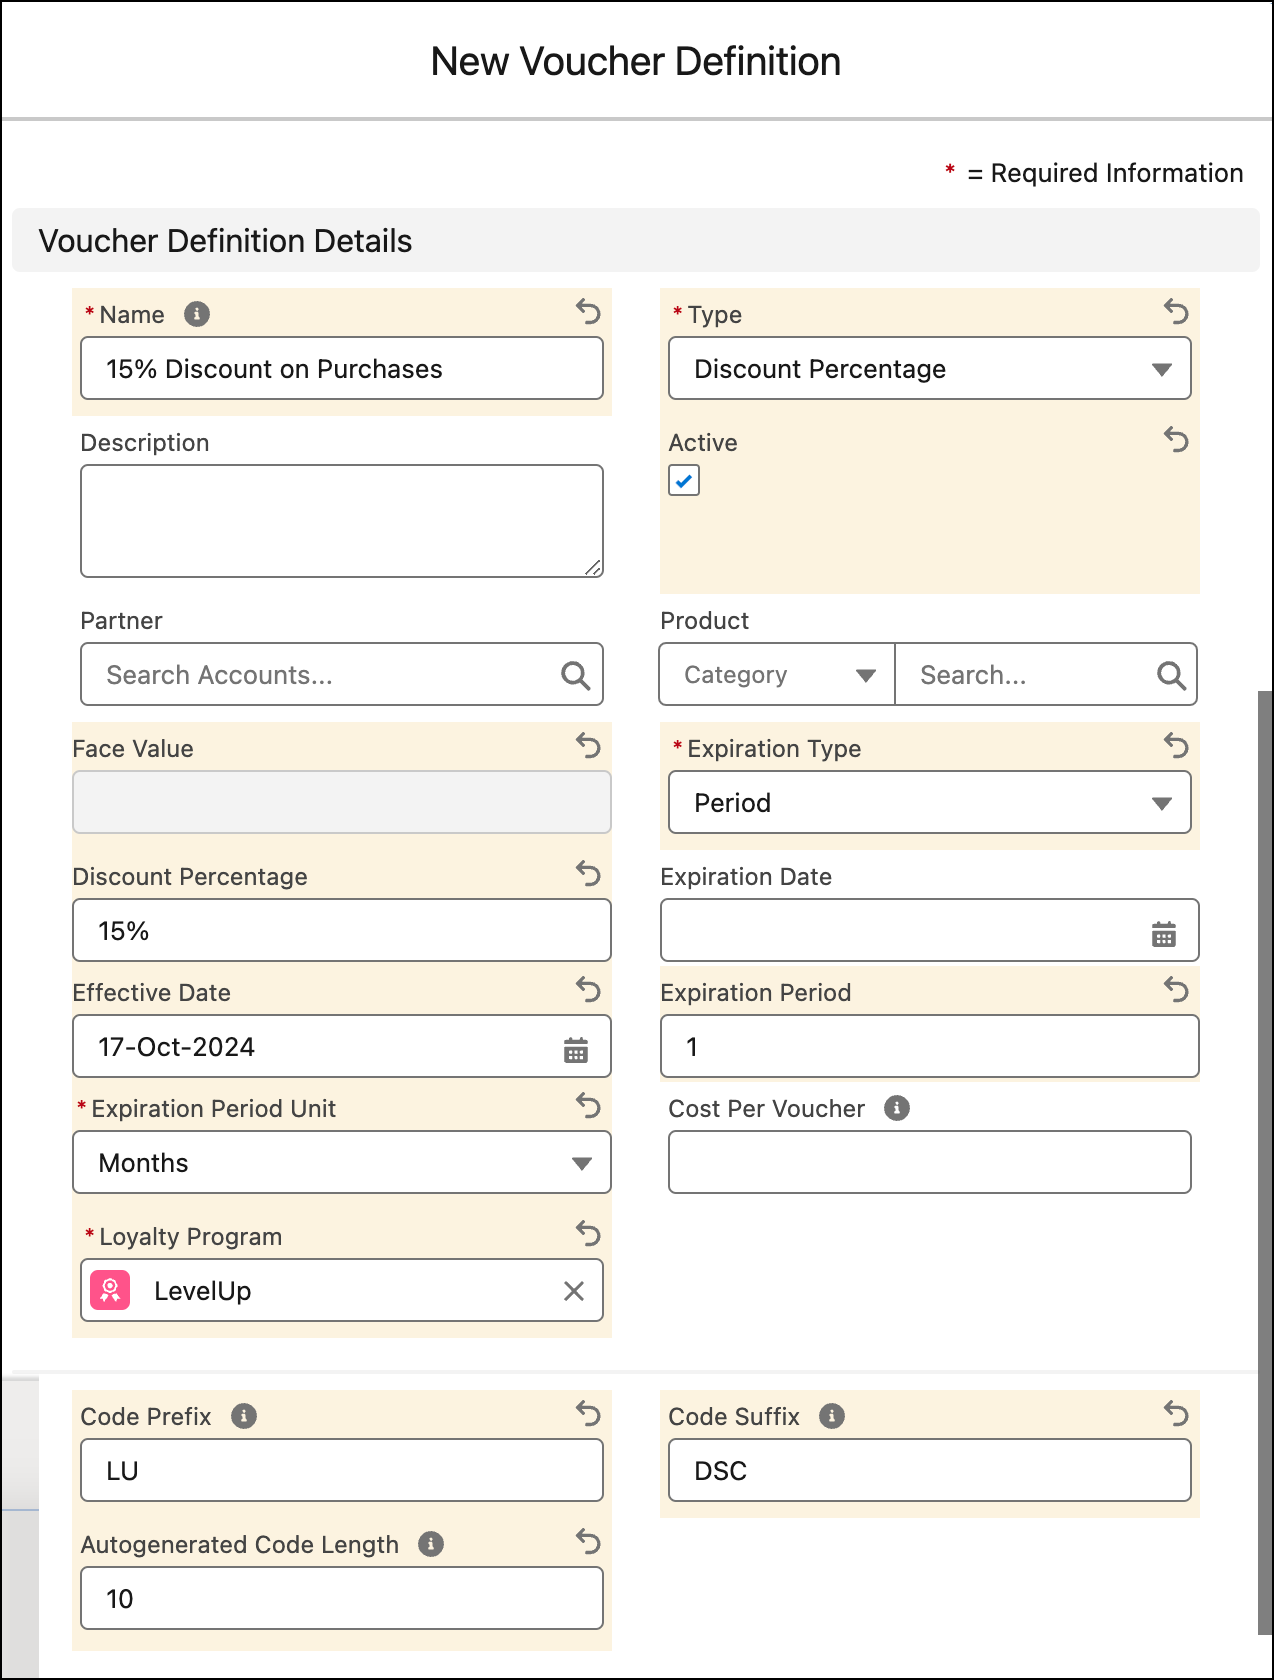This screenshot has width=1274, height=1680.
Task: Click the Product search magnifier icon
Action: tap(1171, 676)
